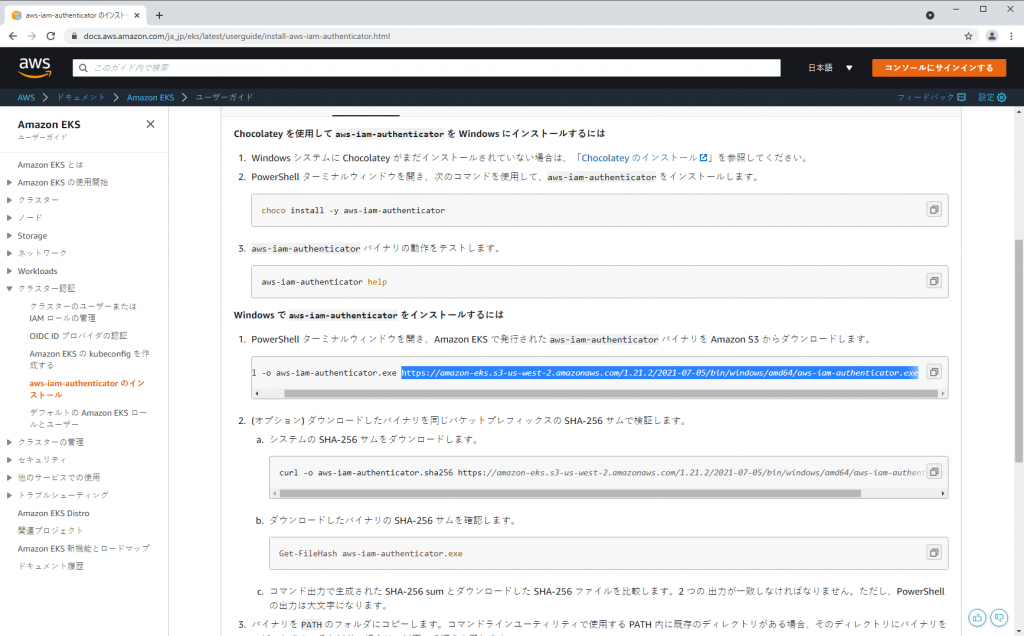The width and height of the screenshot is (1024, 636).
Task: Click the tab search dropdown in title bar
Action: tap(930, 15)
